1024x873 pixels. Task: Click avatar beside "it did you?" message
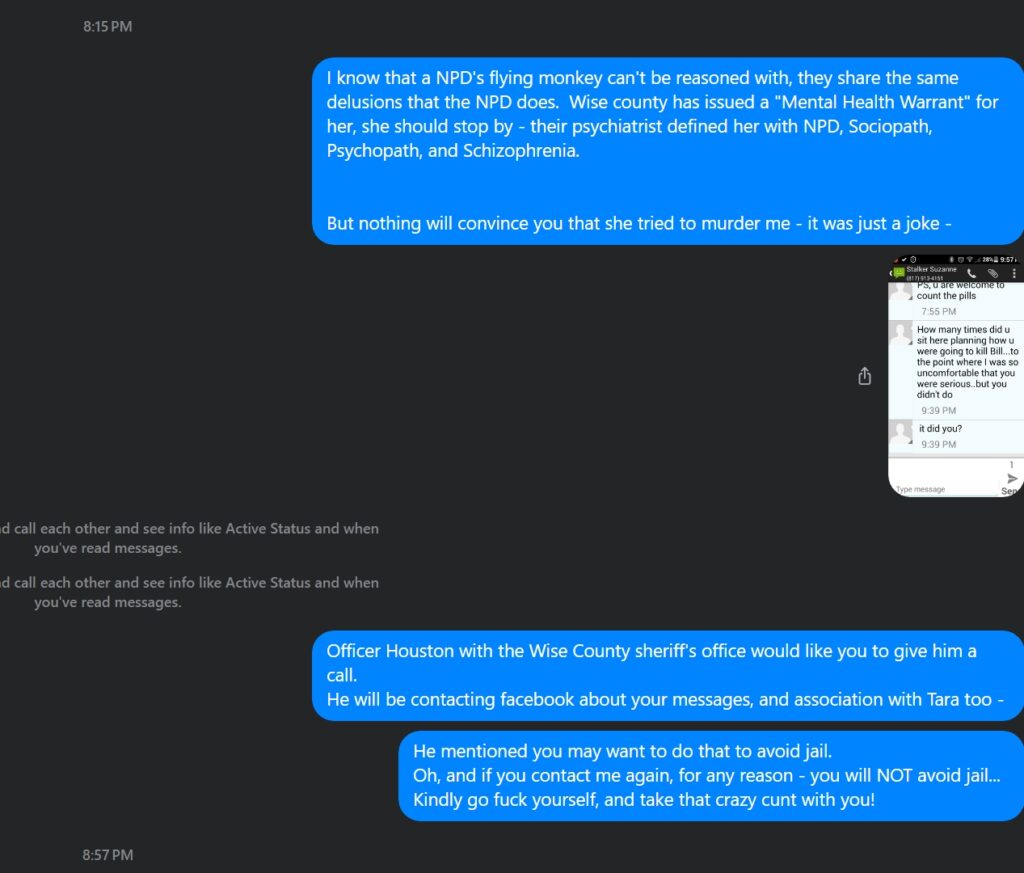pos(901,432)
